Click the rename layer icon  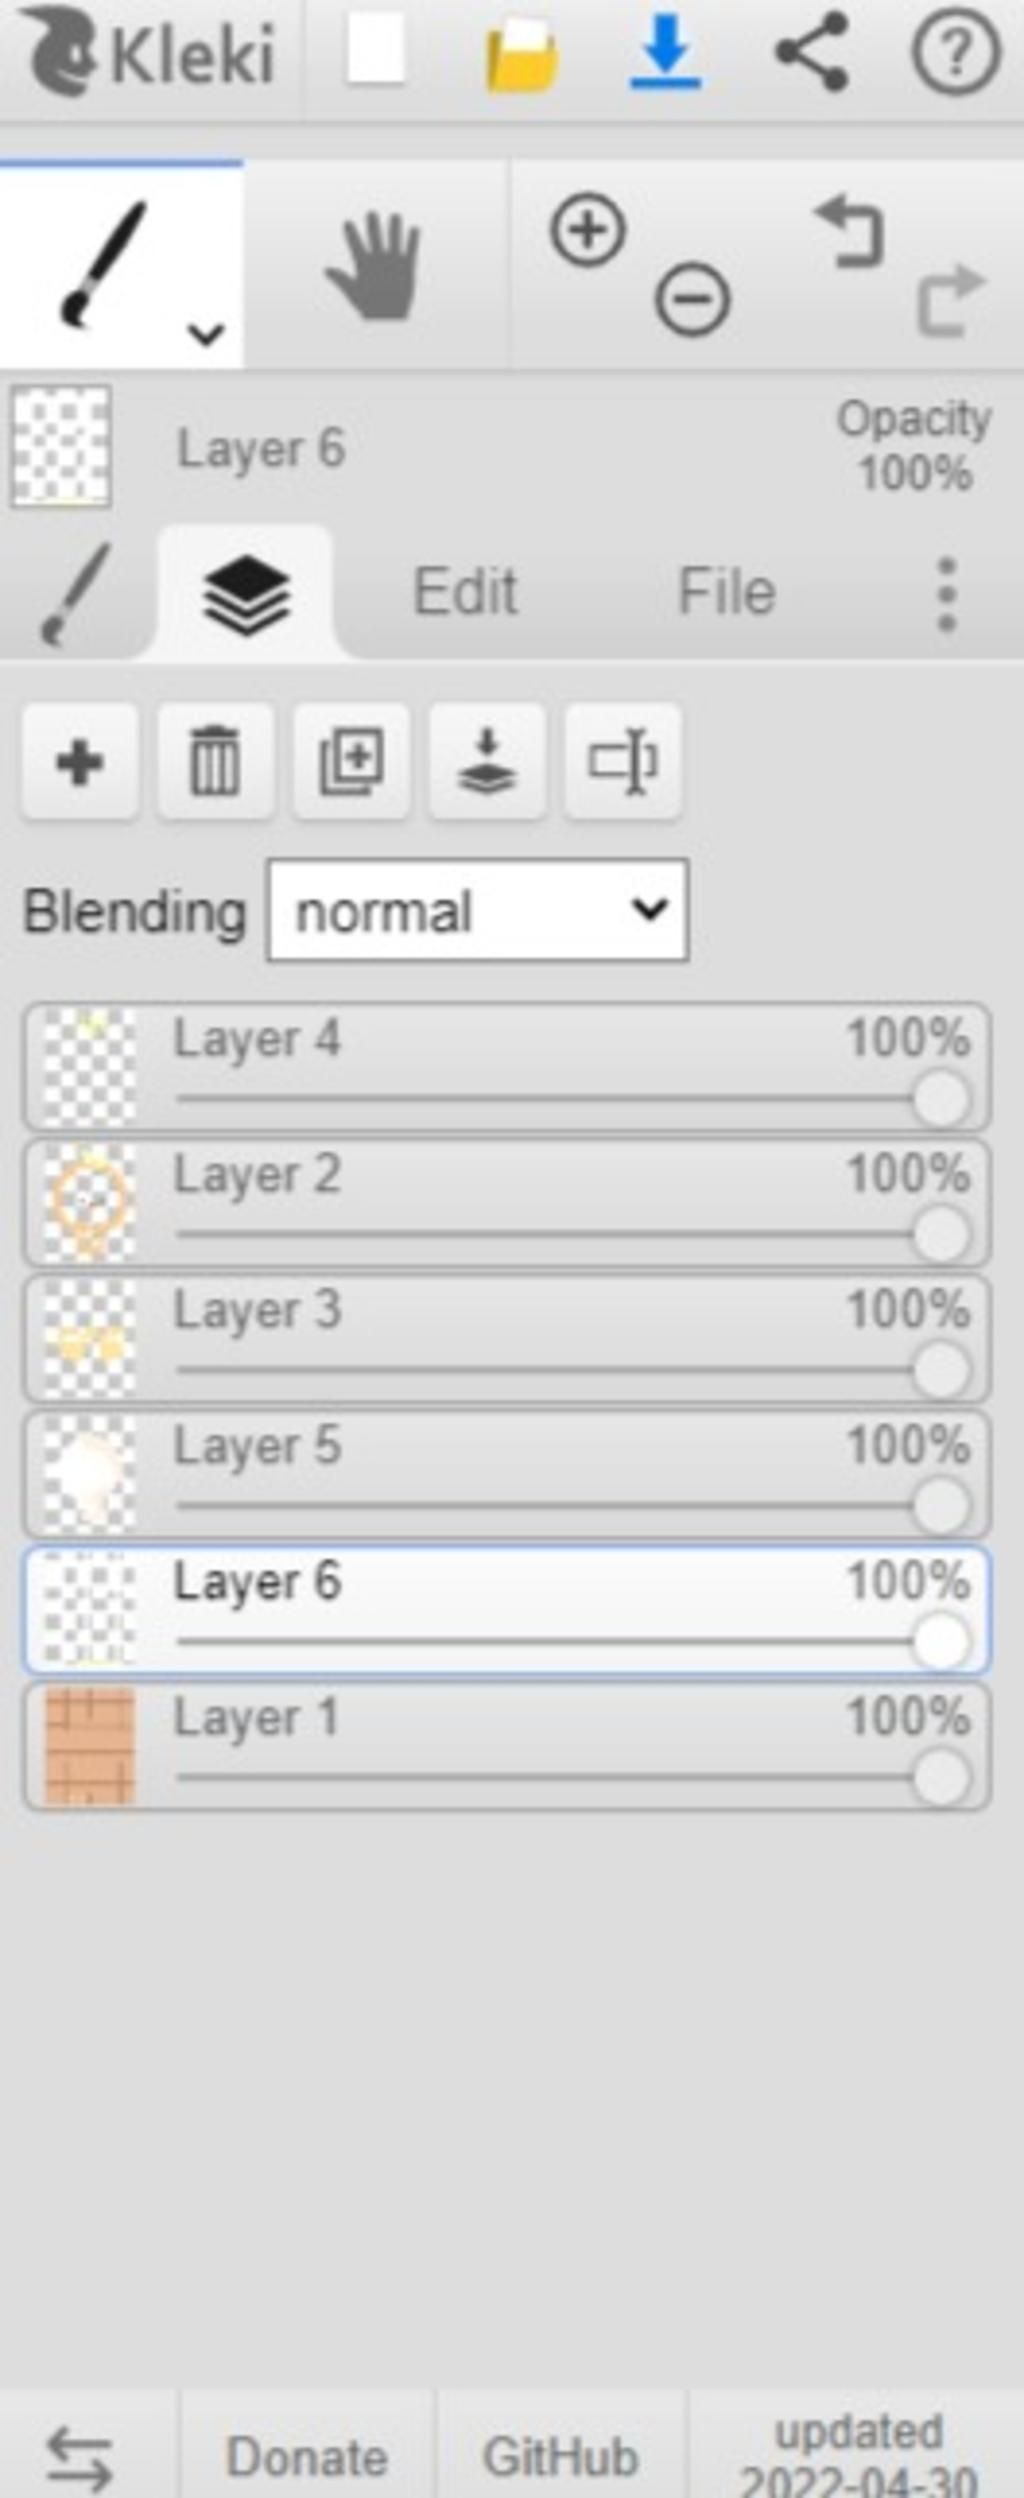(x=623, y=762)
